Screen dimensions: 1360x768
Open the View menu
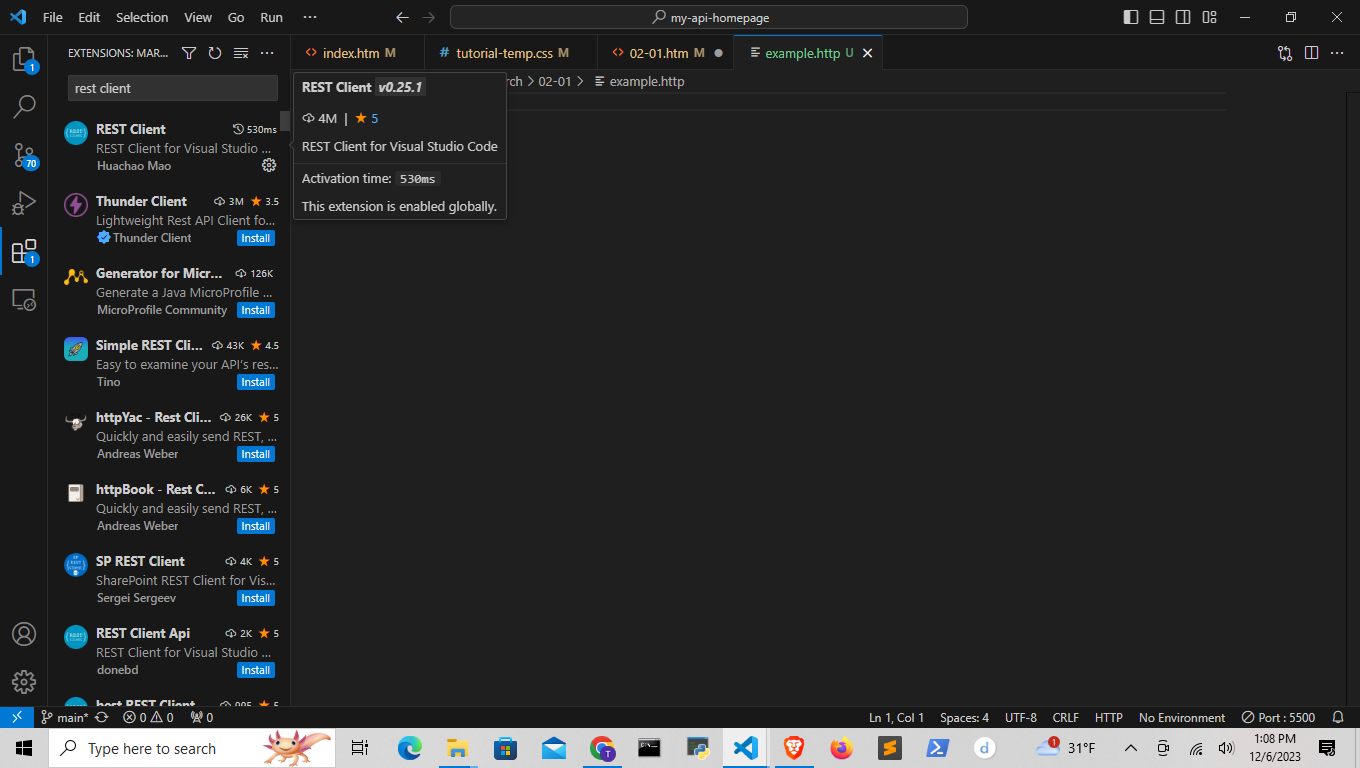point(198,18)
